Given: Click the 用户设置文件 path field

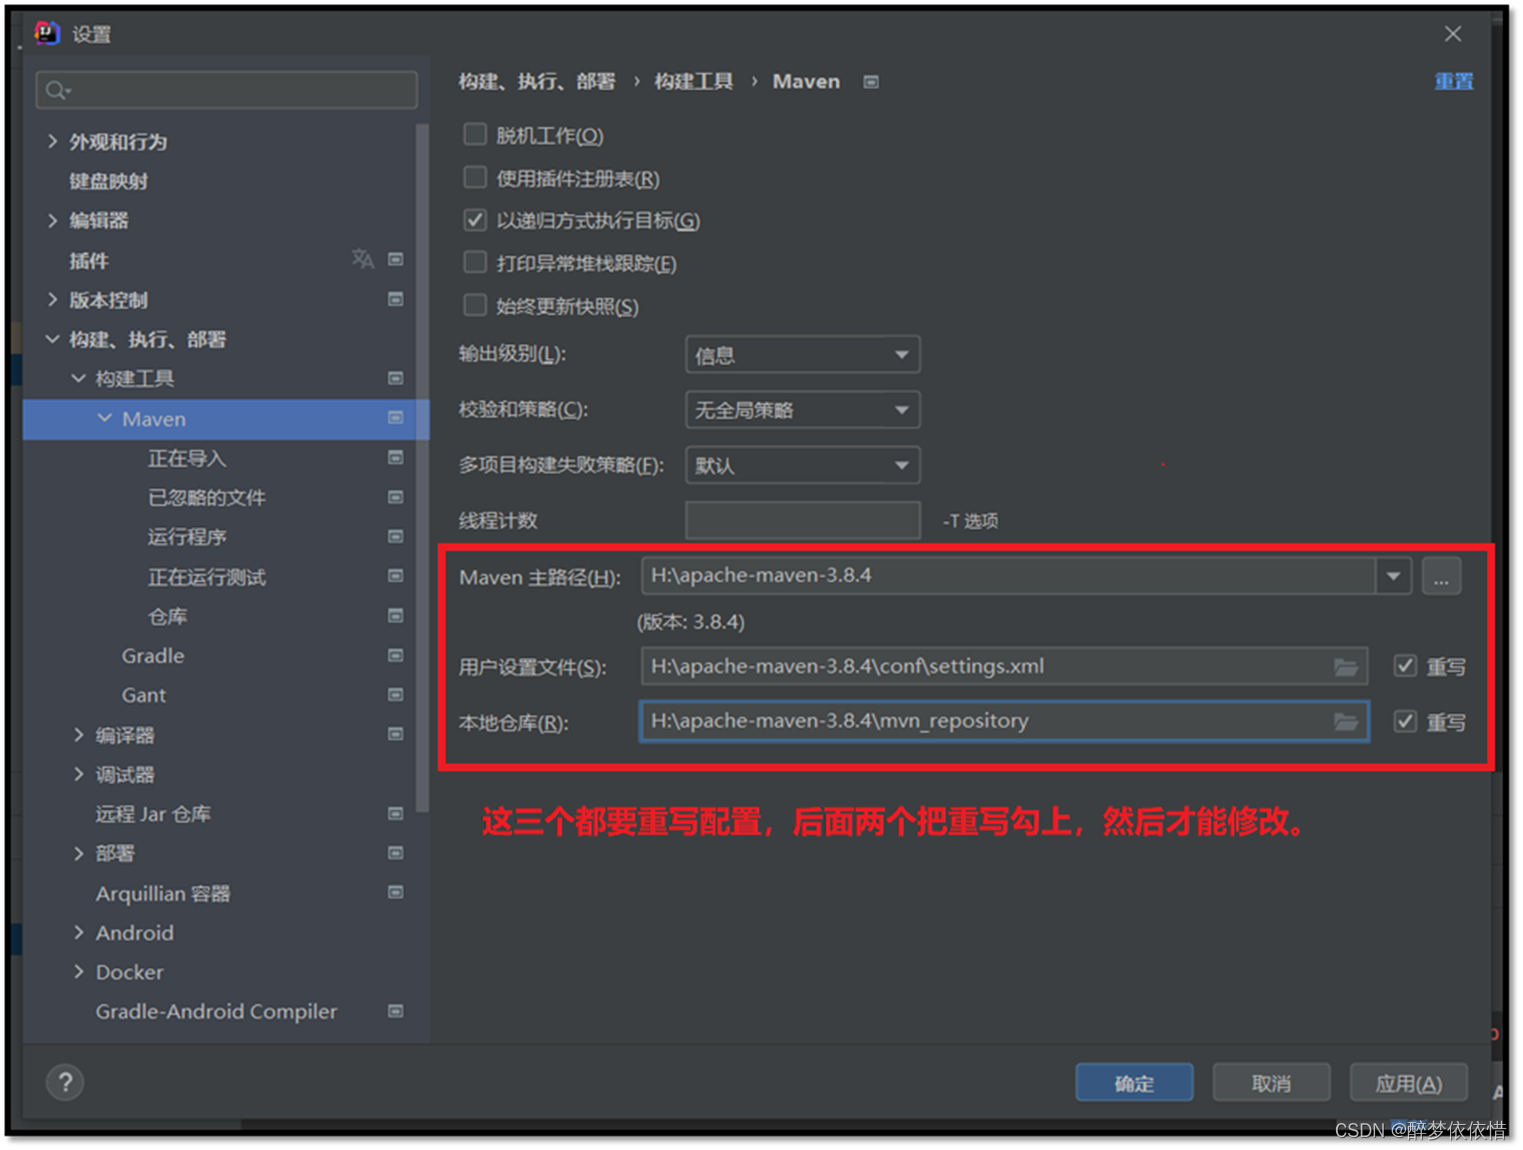Looking at the screenshot, I should click(x=1004, y=666).
